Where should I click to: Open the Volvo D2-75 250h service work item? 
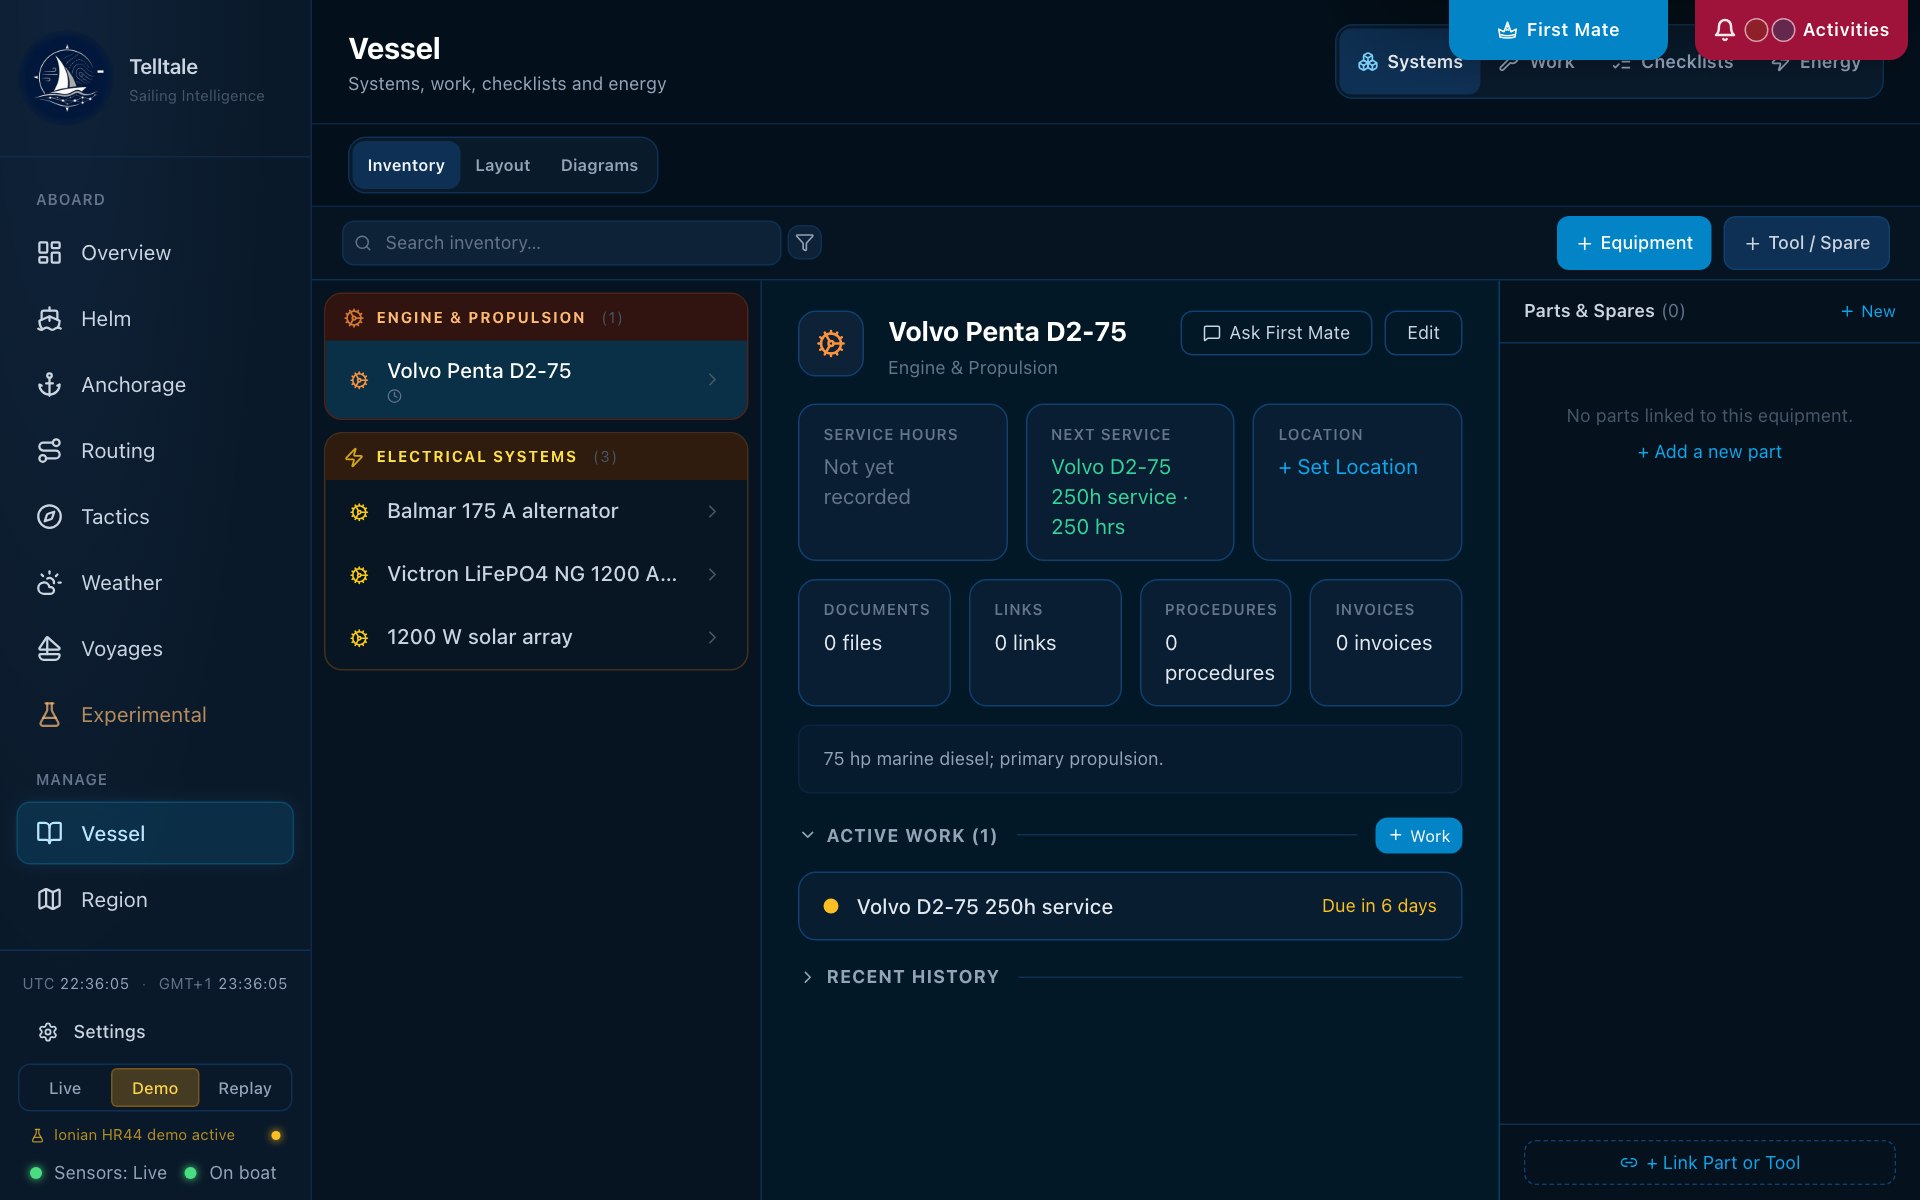click(x=1130, y=906)
